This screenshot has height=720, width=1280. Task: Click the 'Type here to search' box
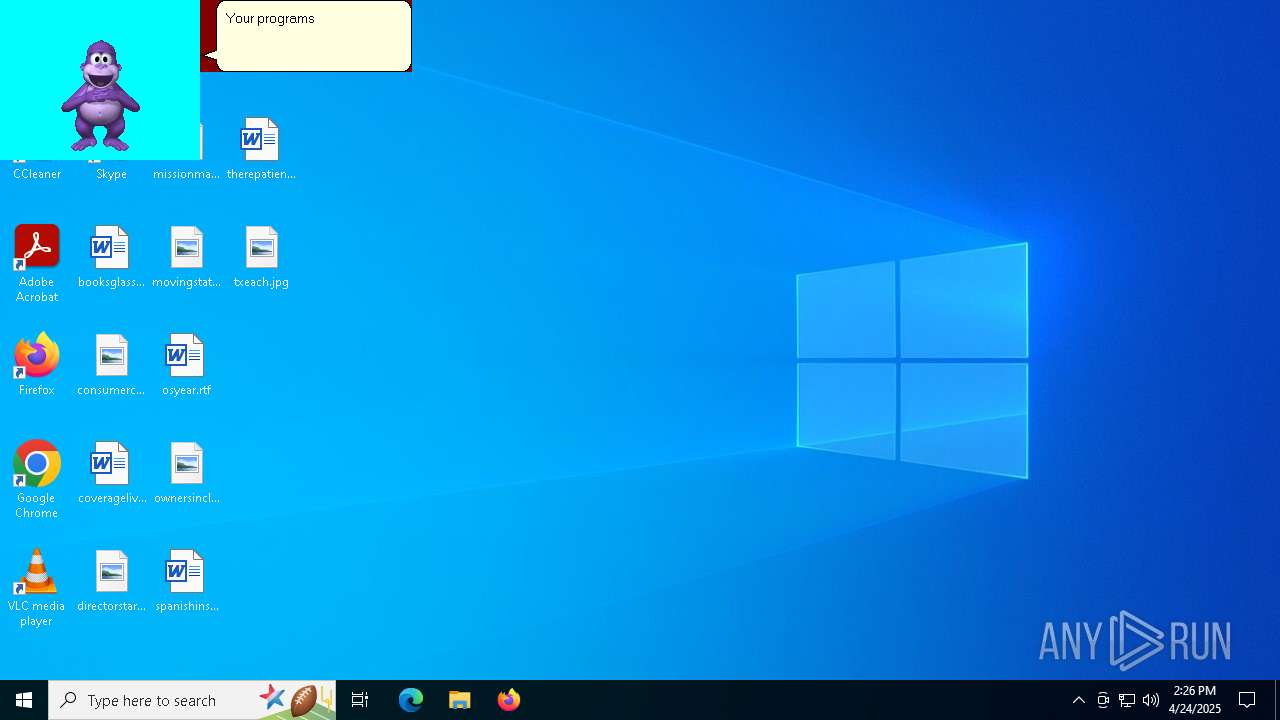click(192, 700)
